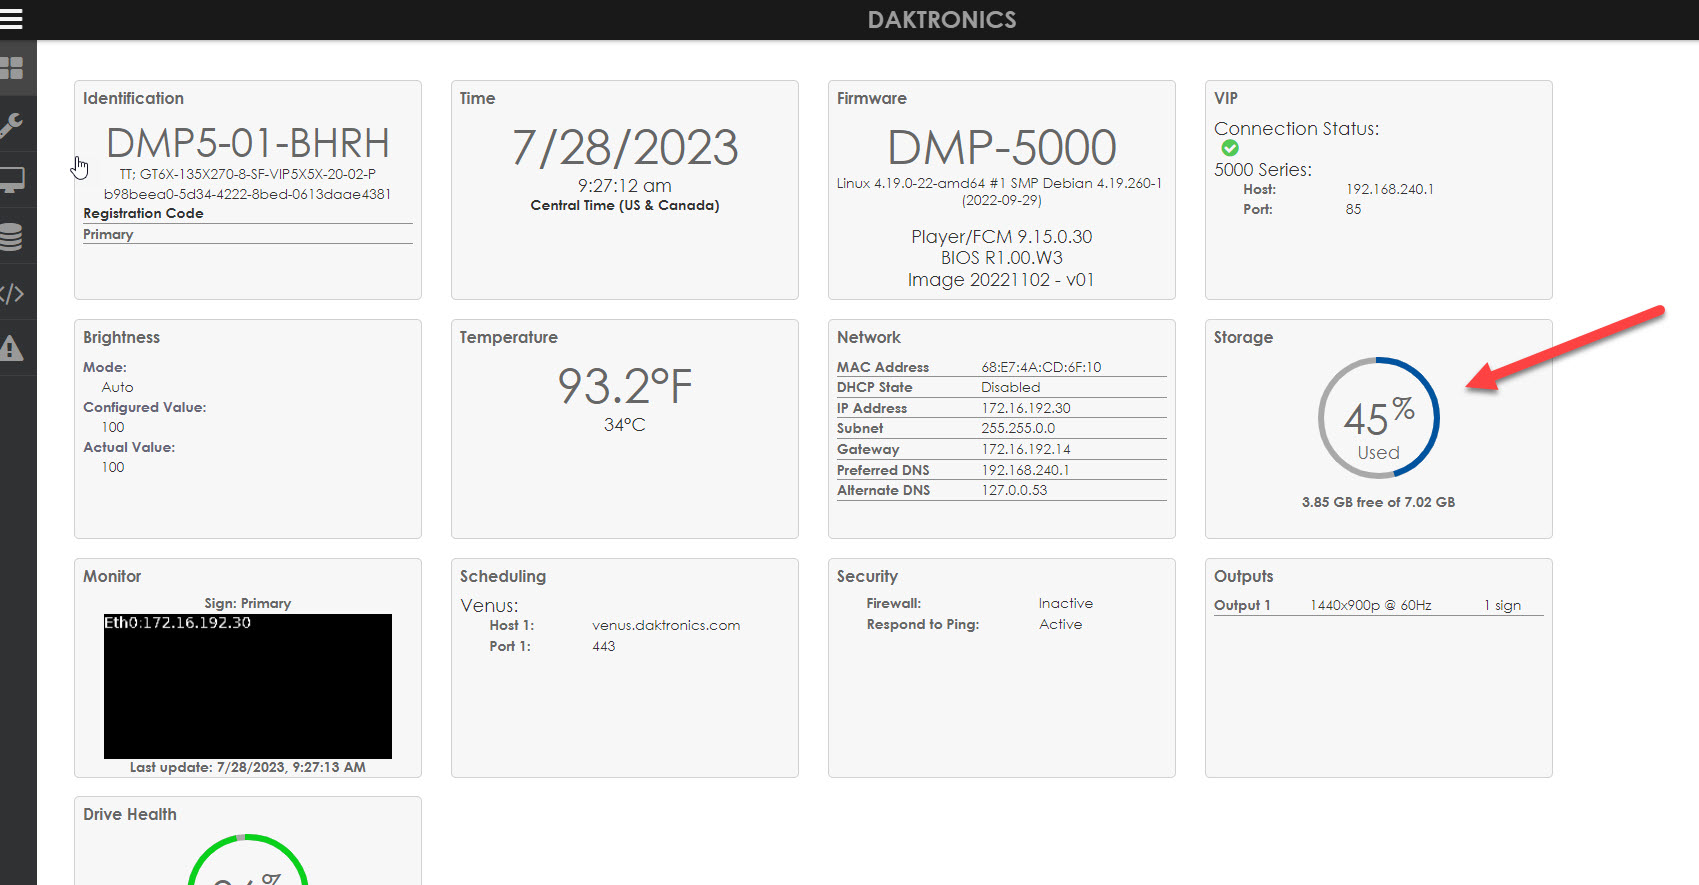Select the DMP5-01-BHRH identification name
Viewport: 1699px width, 885px height.
[x=247, y=143]
